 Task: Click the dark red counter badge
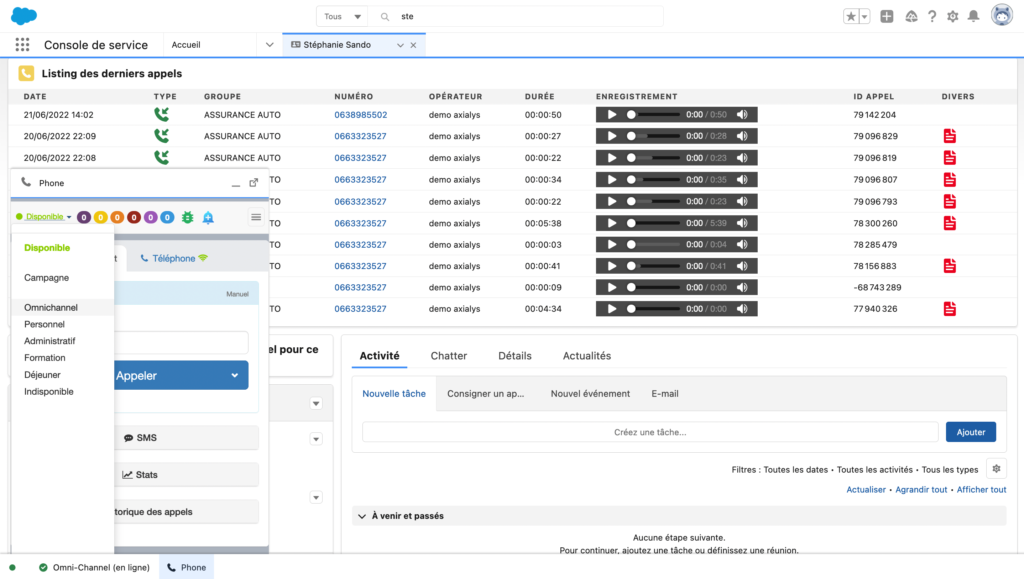click(134, 217)
